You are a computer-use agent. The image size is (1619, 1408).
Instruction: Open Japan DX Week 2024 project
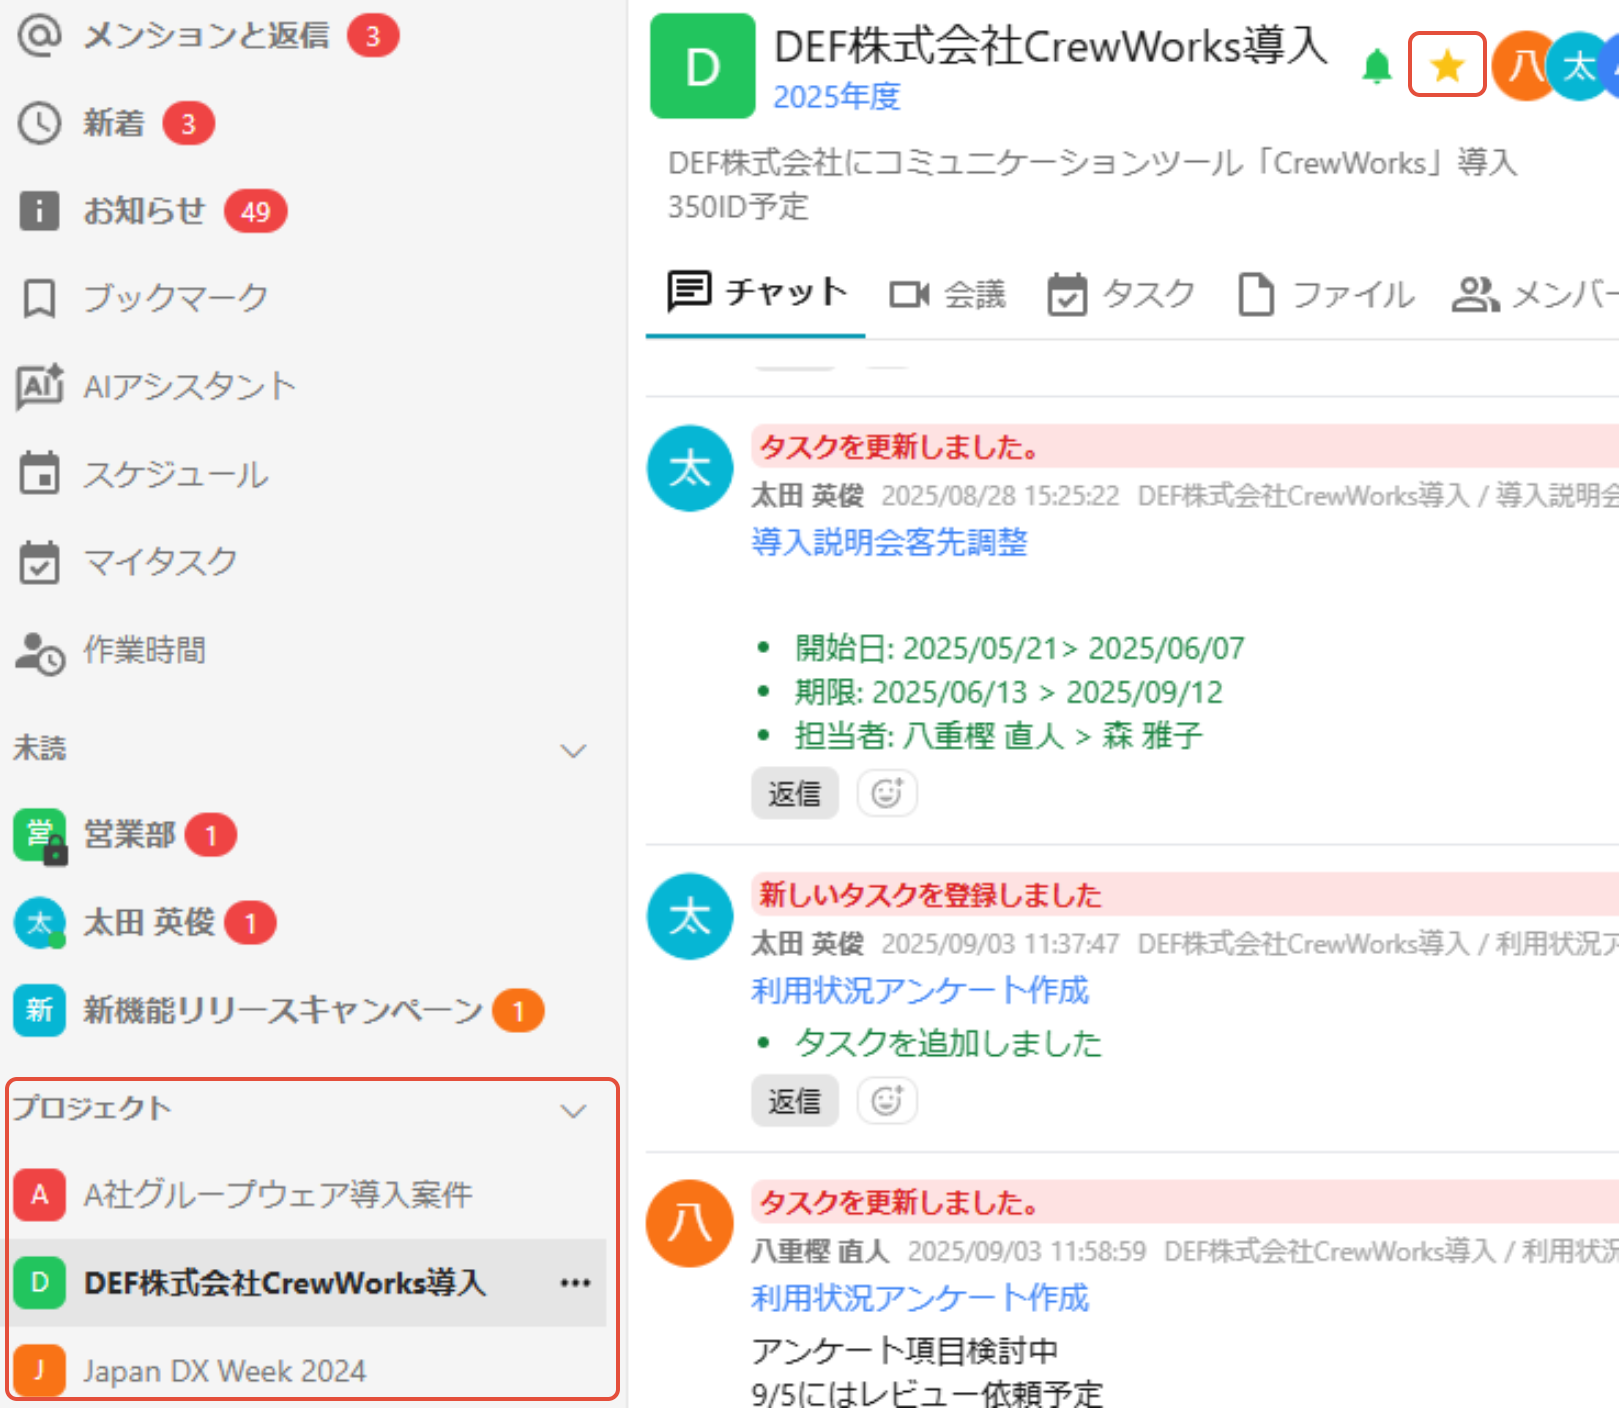[190, 1370]
